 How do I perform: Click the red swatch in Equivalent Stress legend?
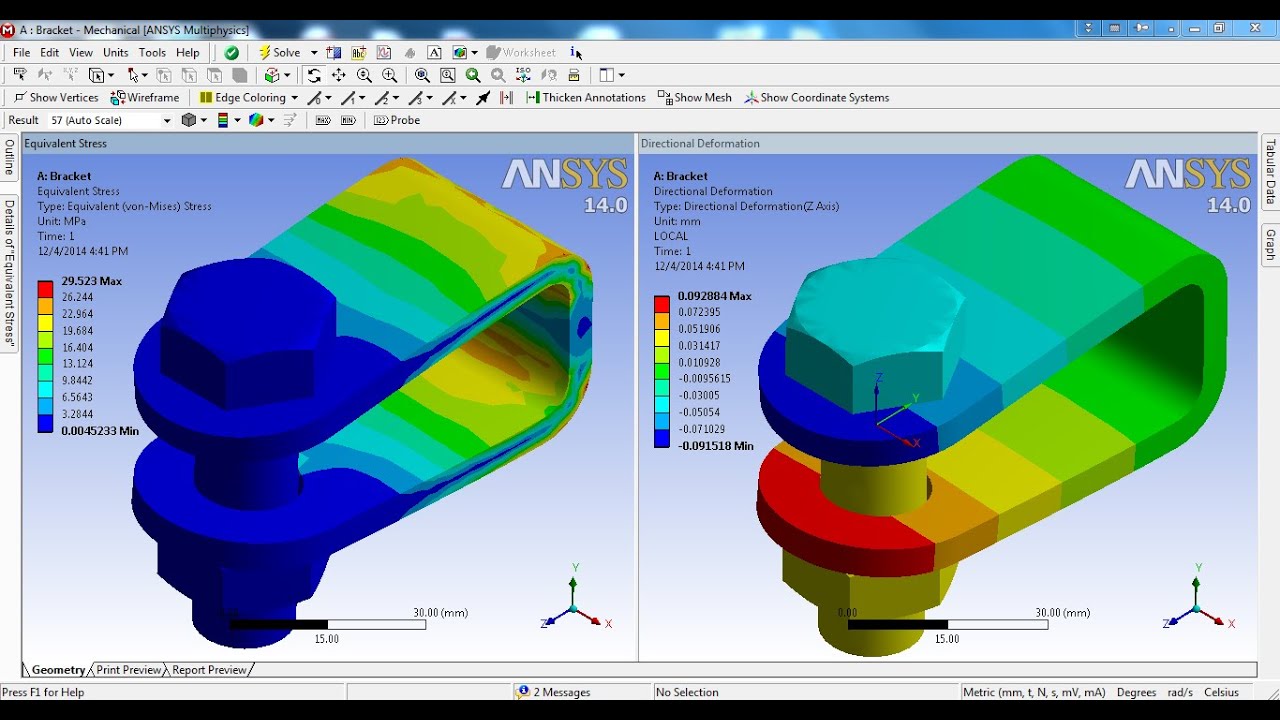[45, 289]
